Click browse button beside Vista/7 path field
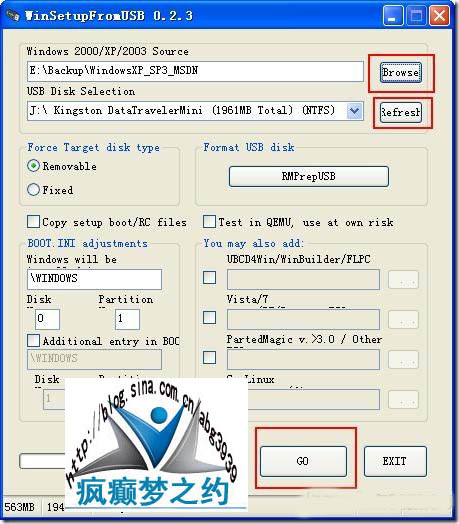Screen dimensions: 459x524 403,319
